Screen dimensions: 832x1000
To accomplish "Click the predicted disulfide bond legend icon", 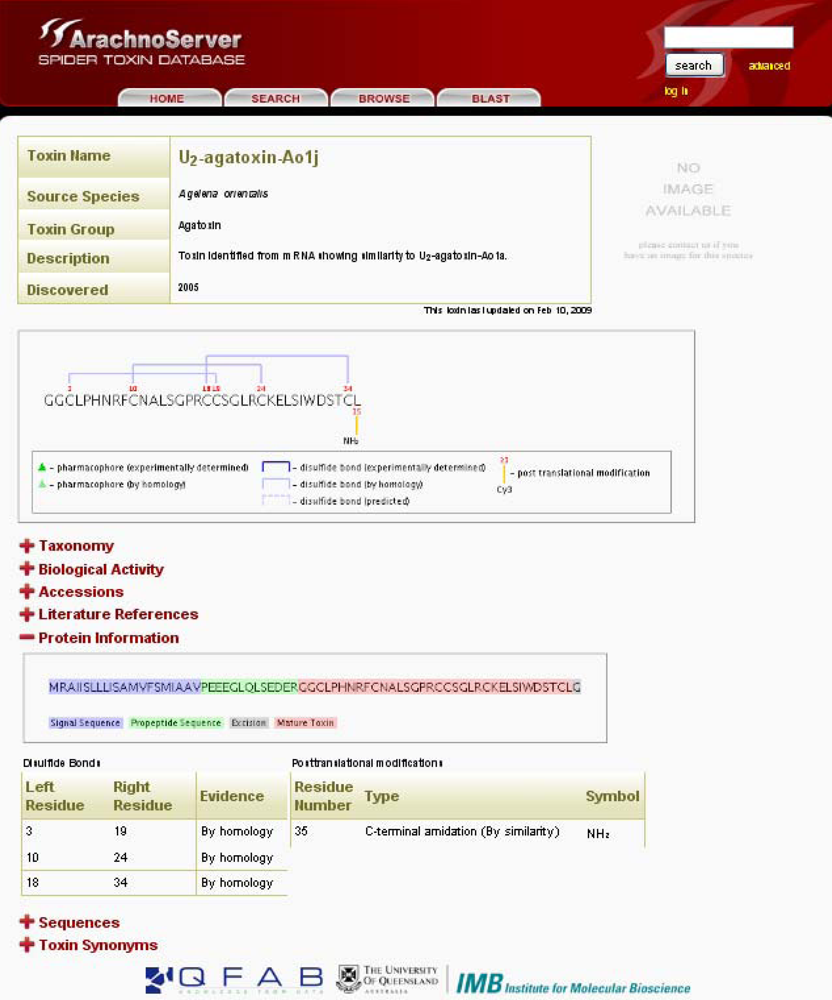I will pos(276,501).
